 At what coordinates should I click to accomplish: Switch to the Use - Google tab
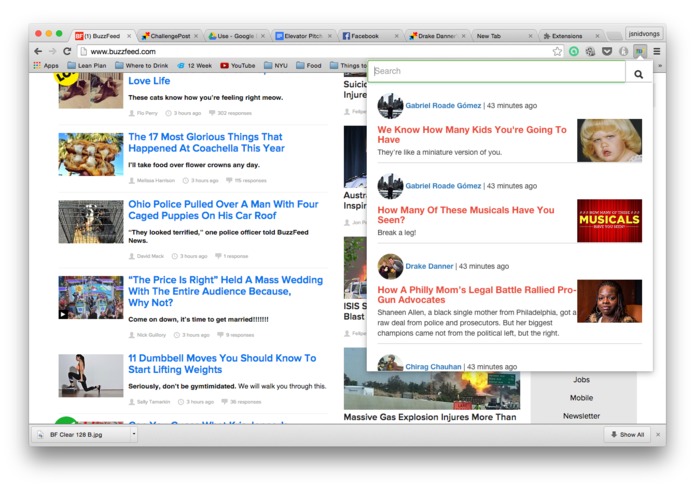pyautogui.click(x=237, y=36)
